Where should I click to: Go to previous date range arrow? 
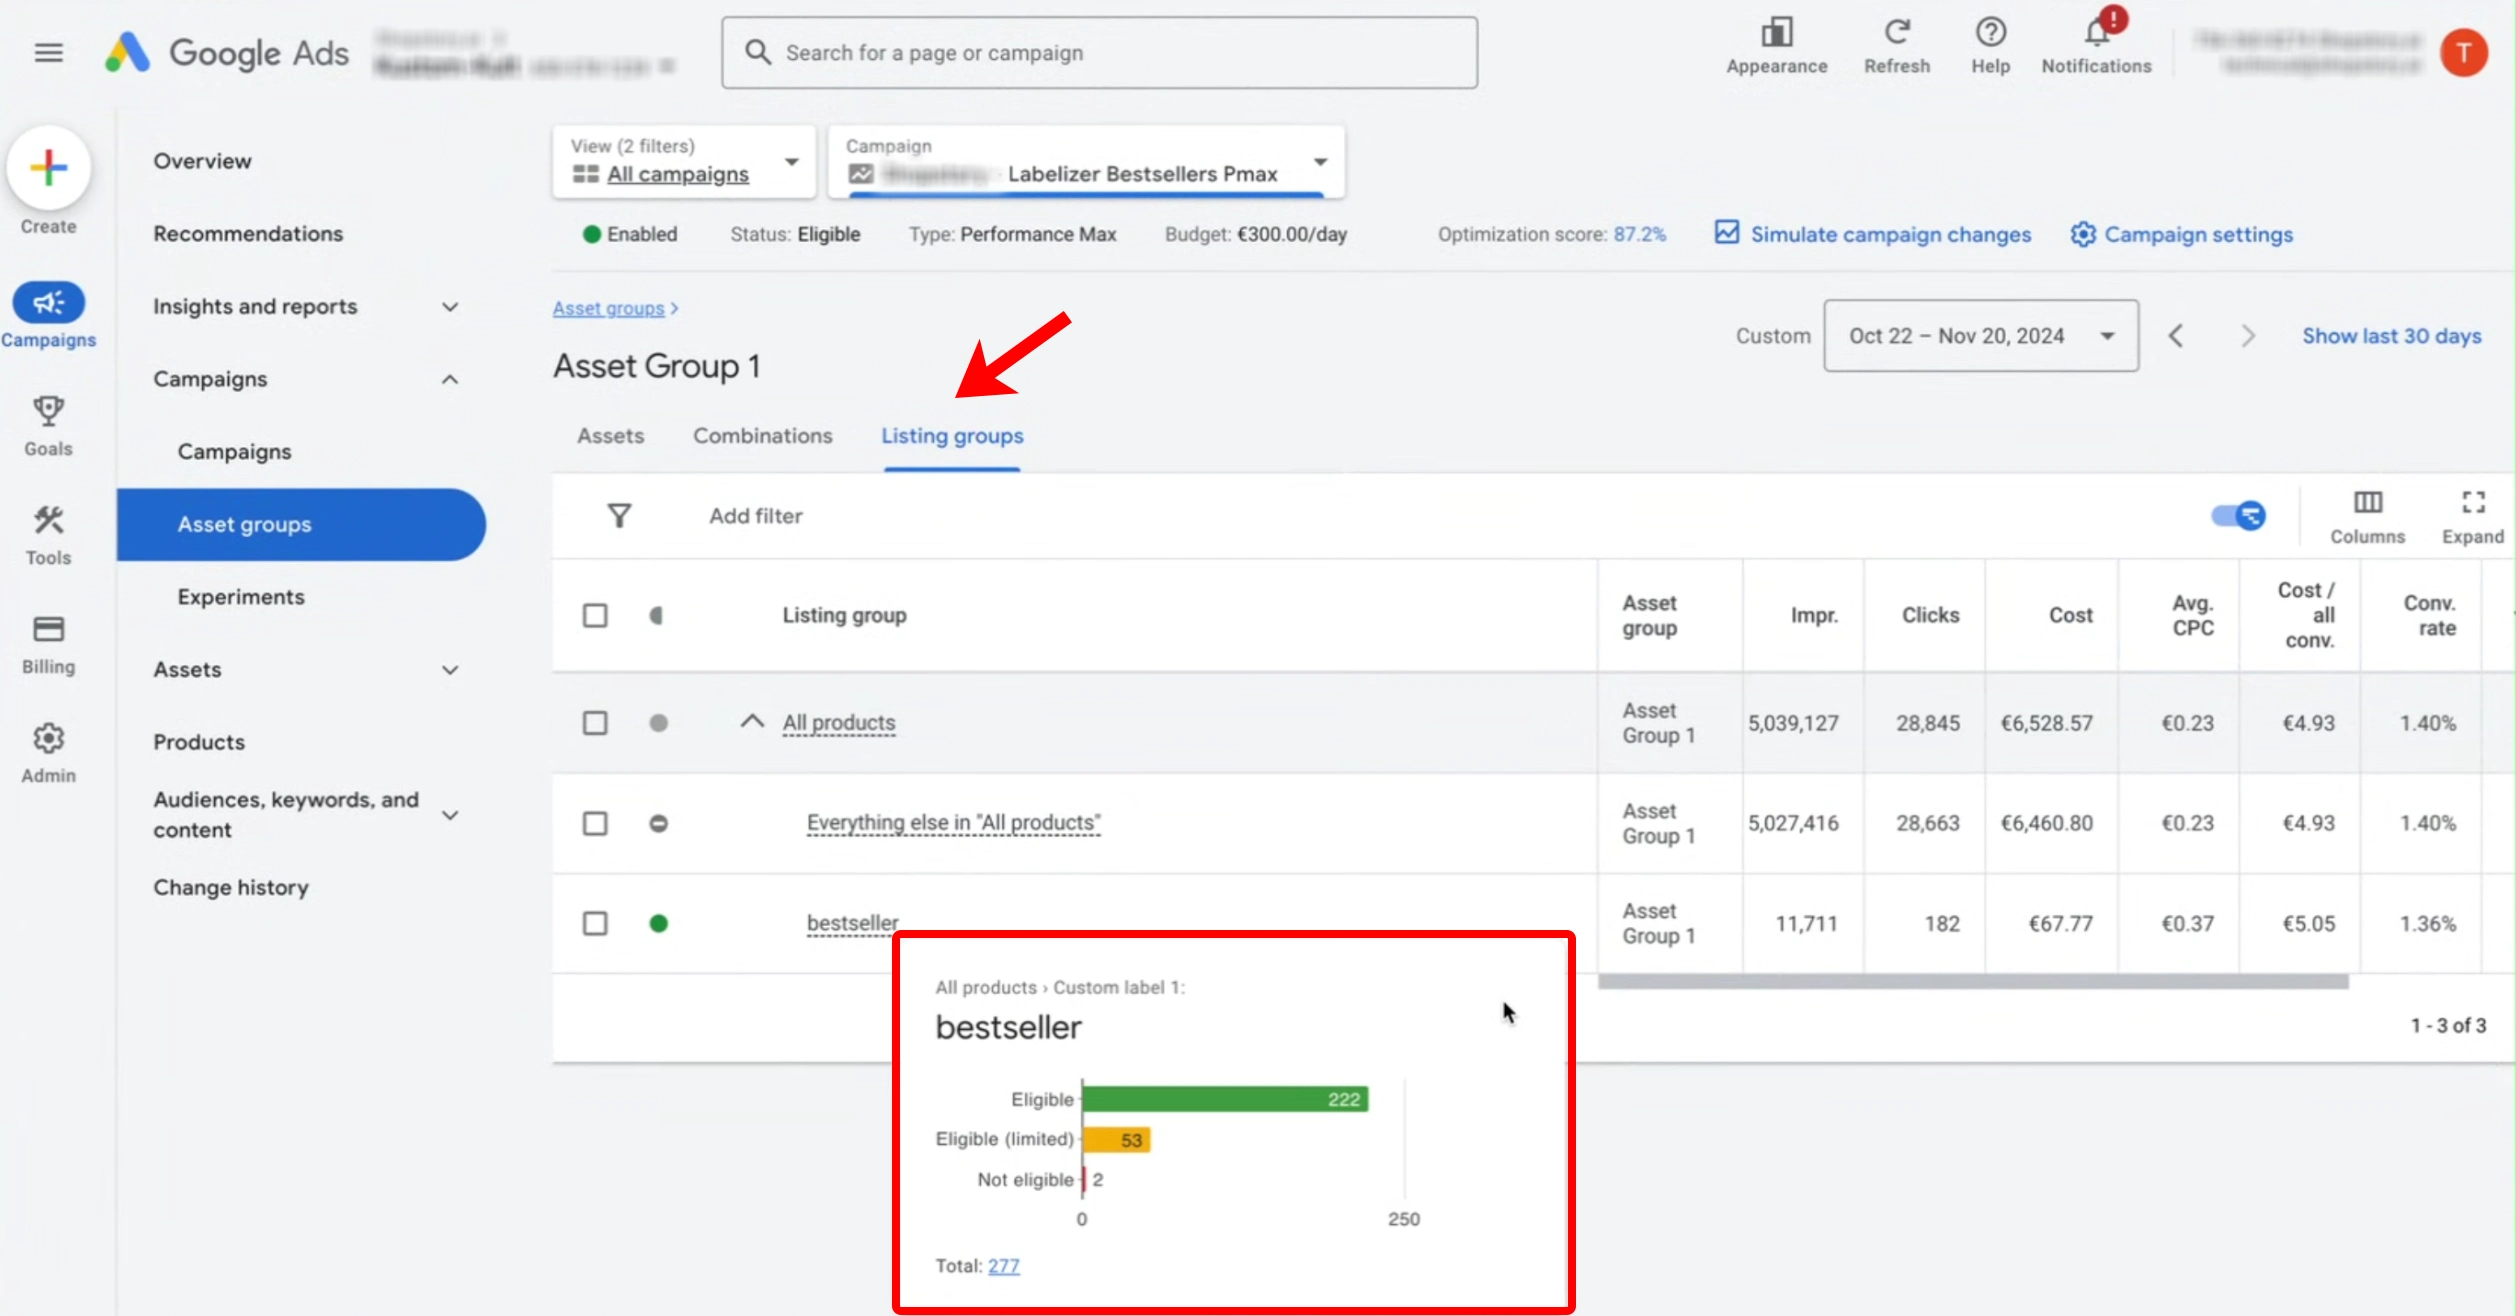[x=2176, y=336]
